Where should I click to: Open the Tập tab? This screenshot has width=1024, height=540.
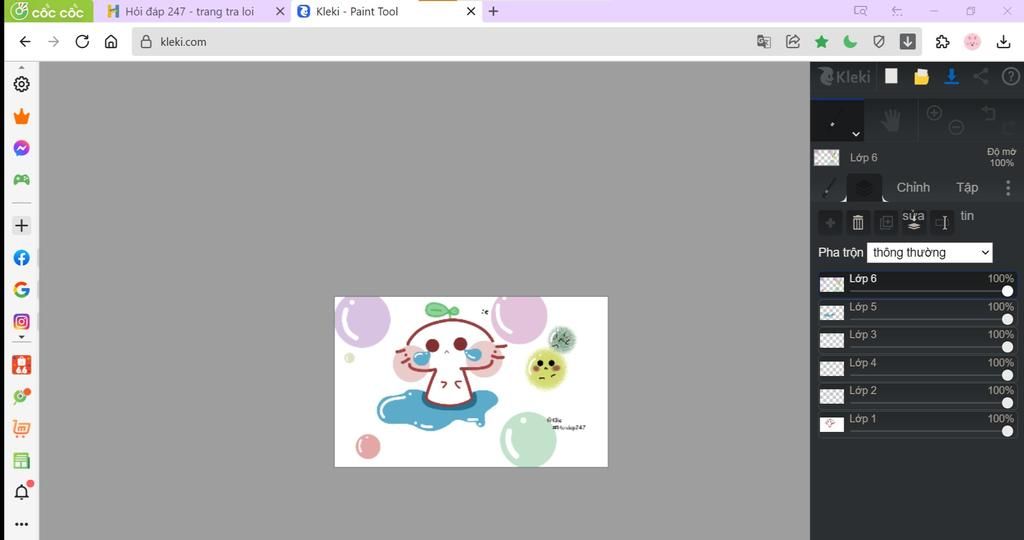967,187
